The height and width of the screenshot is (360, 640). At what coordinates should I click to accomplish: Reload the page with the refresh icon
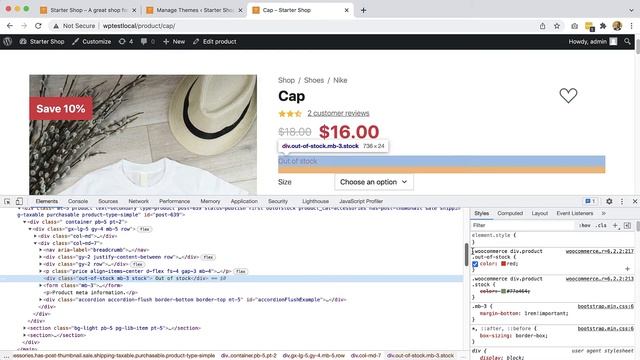pos(38,26)
